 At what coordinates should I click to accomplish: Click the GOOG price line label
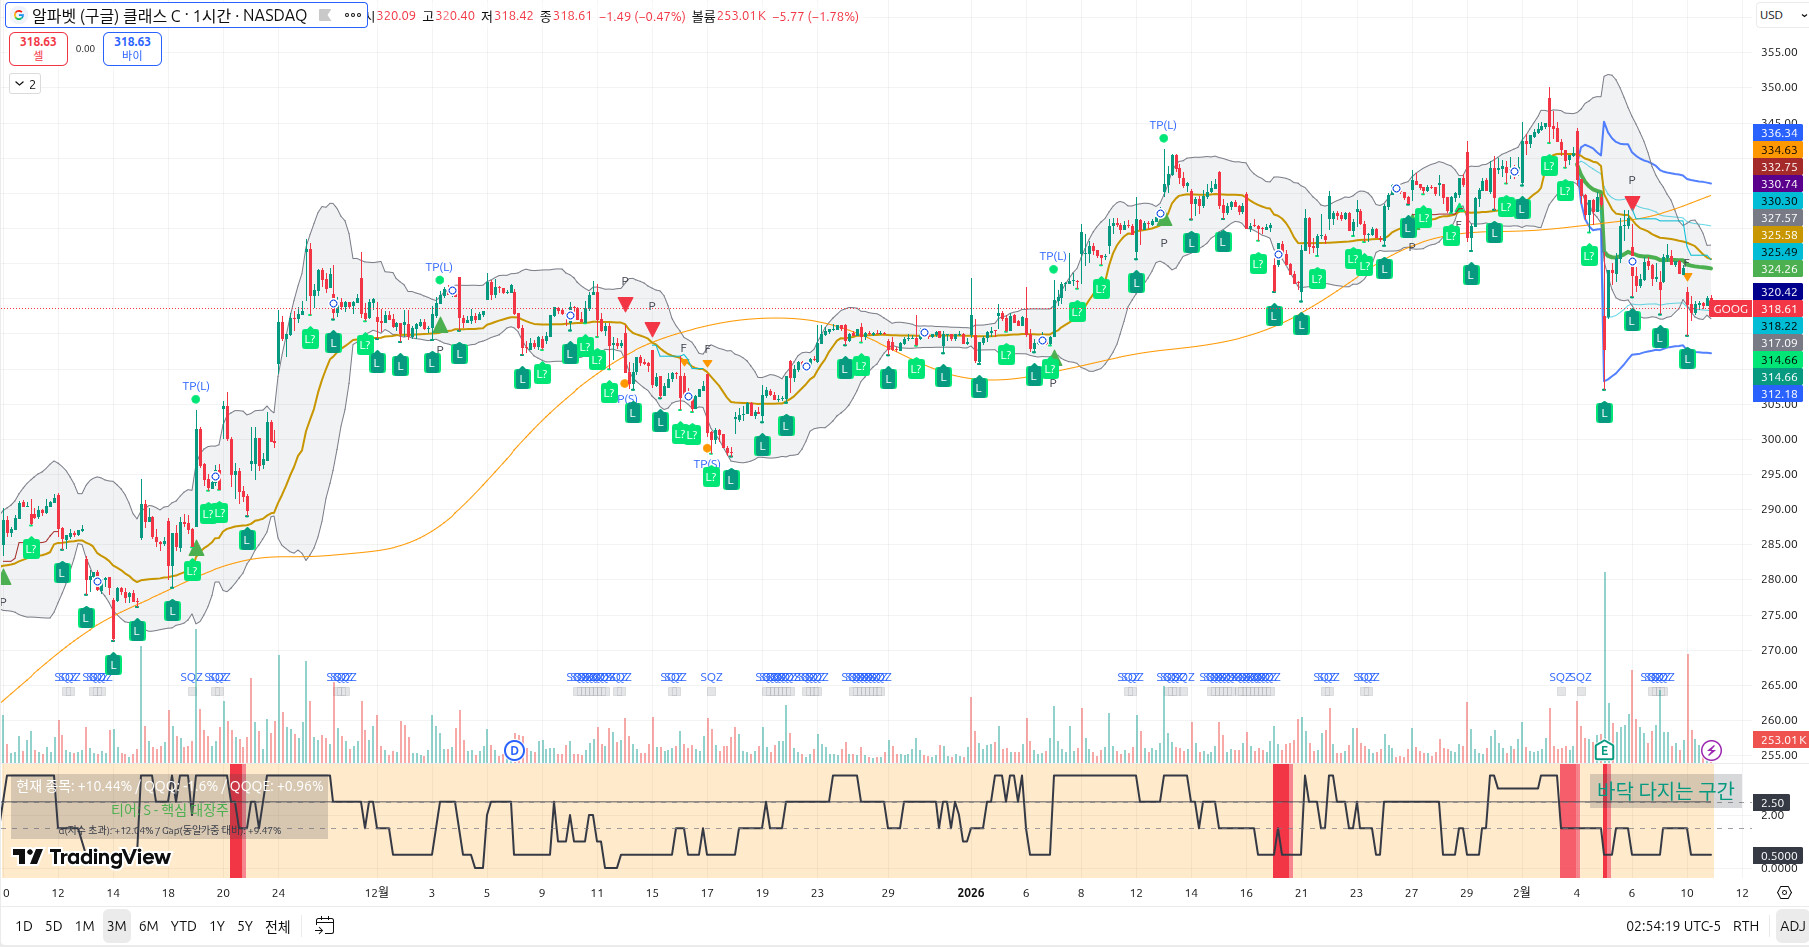coord(1730,309)
